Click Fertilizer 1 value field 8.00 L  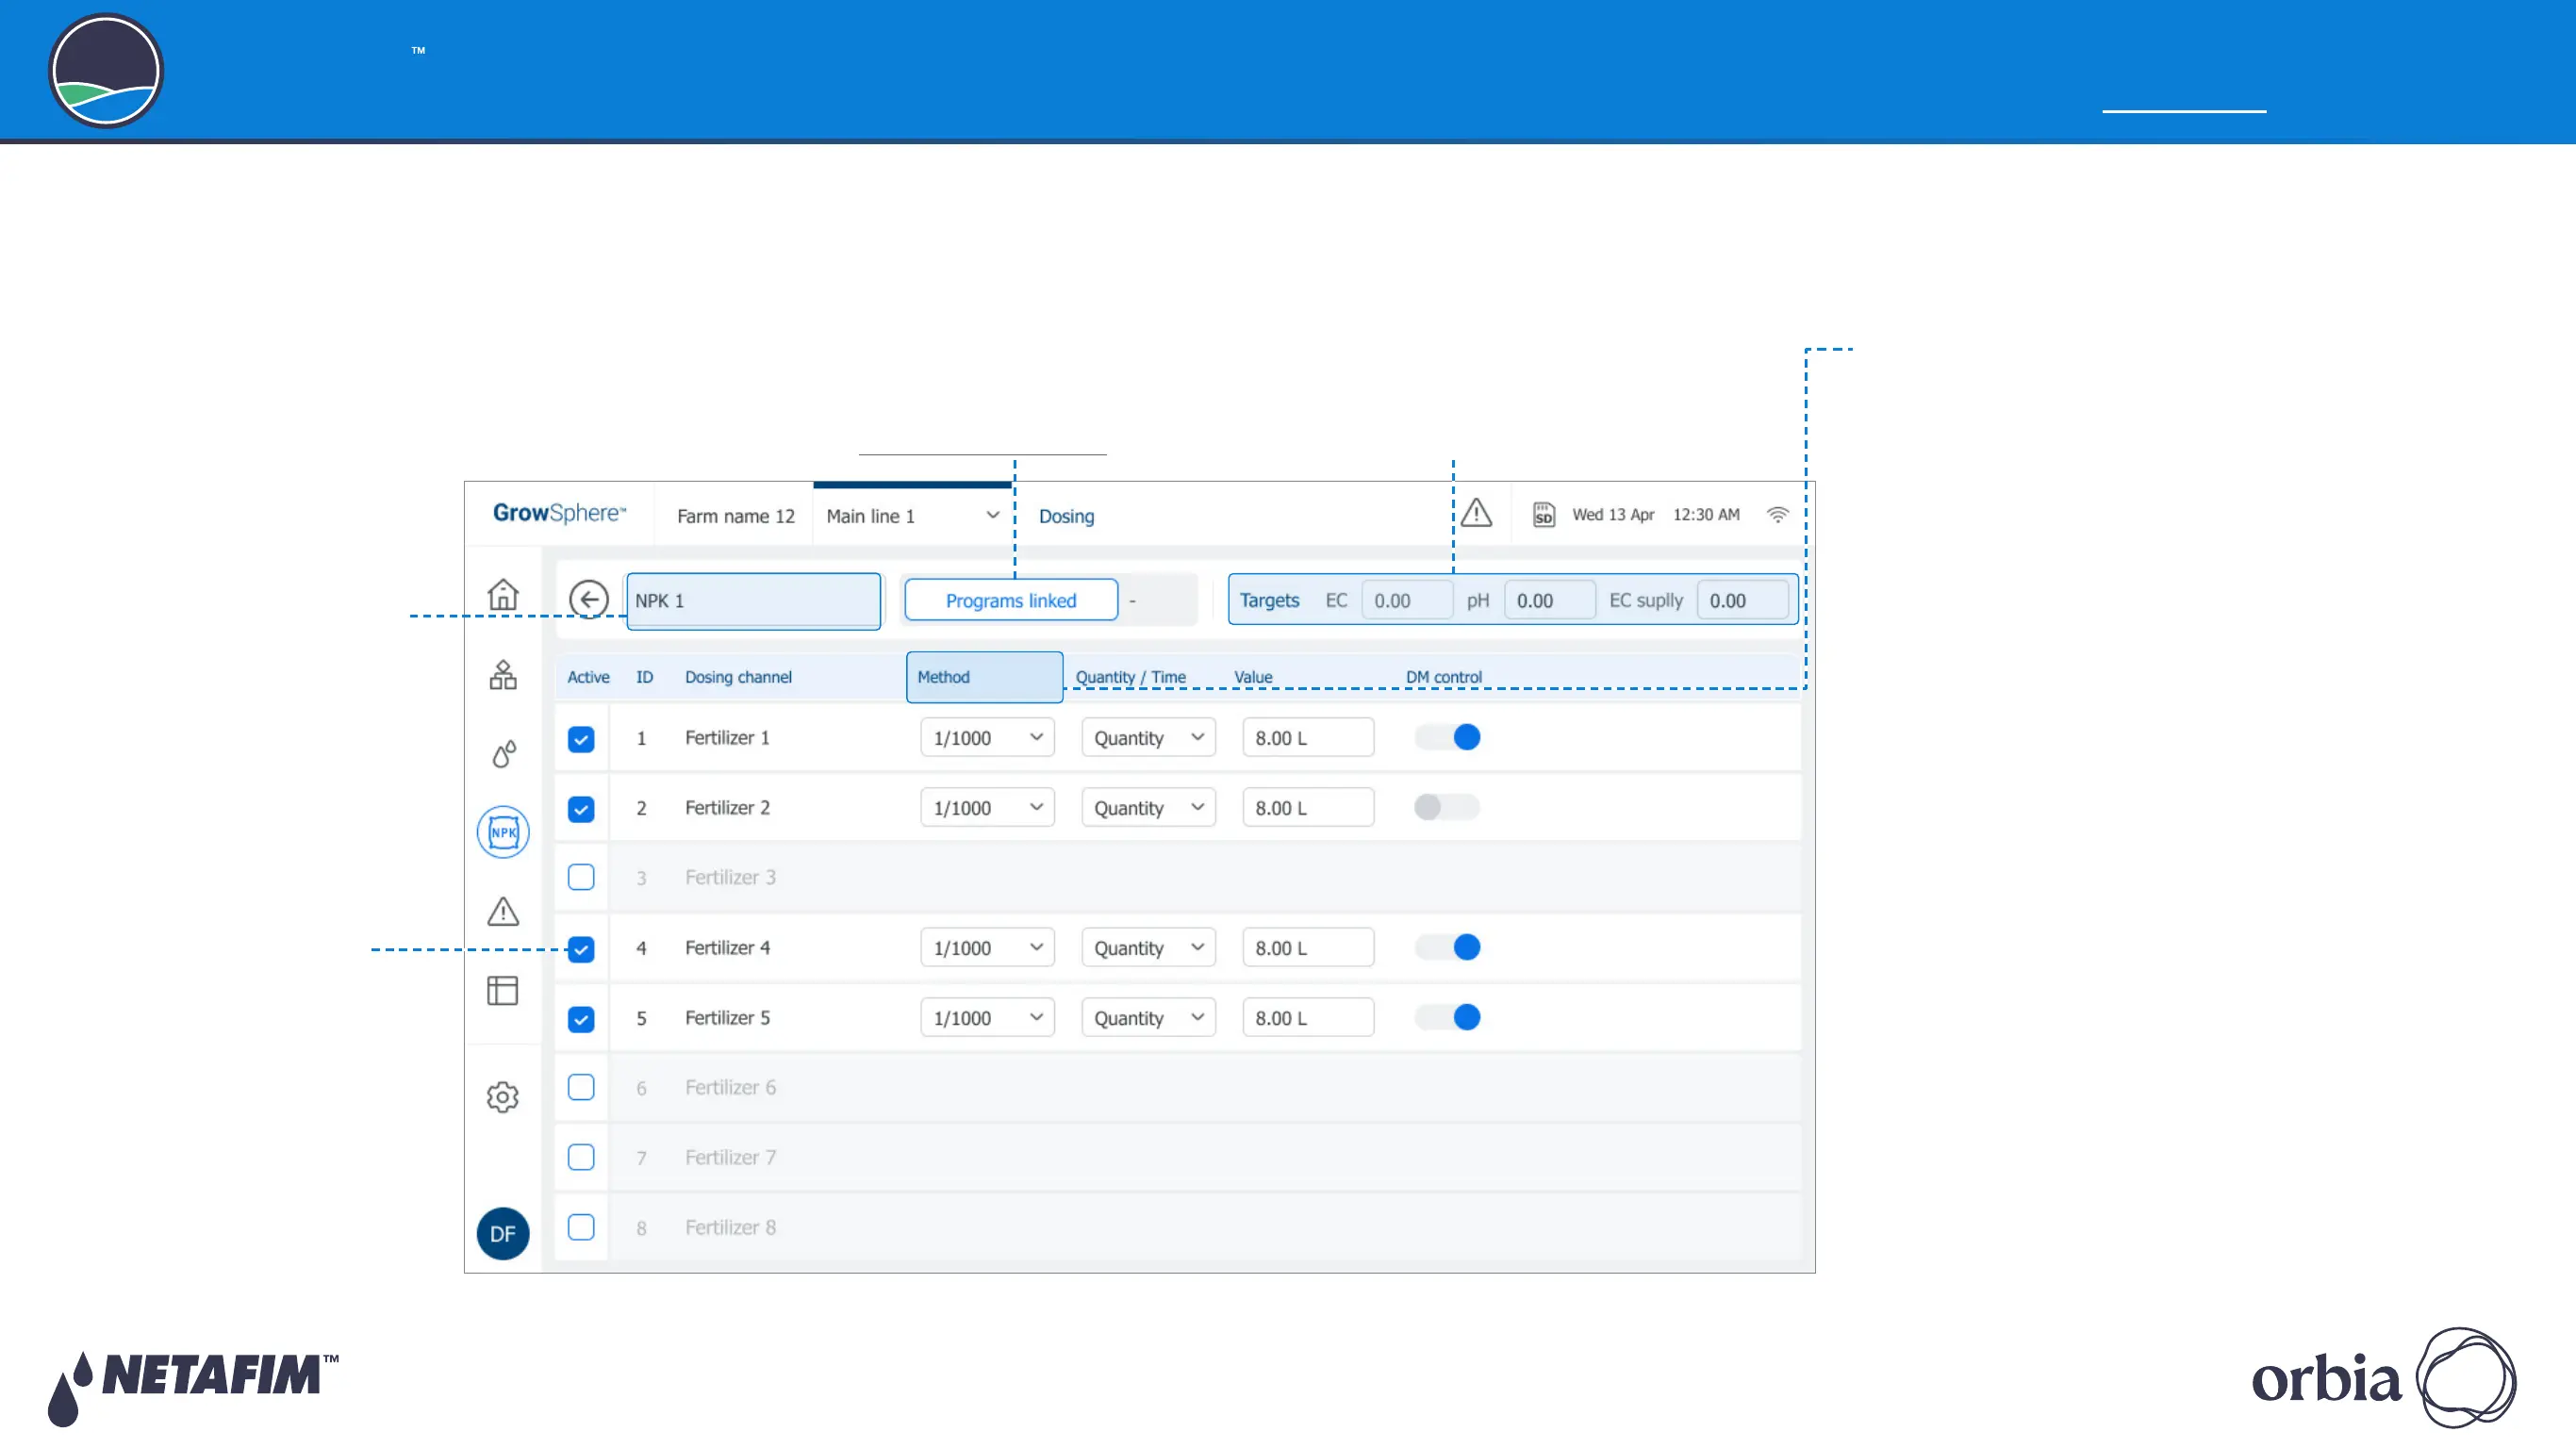pos(1308,737)
